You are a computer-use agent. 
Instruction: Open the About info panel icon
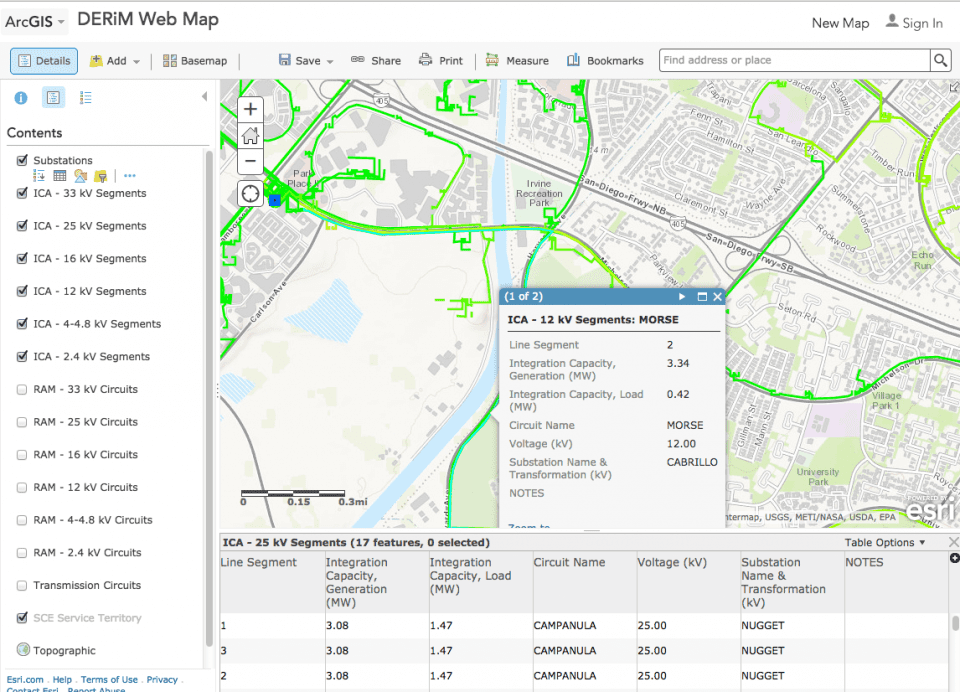[20, 97]
